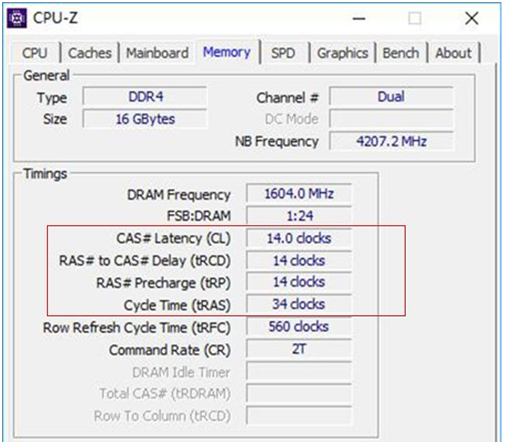Open the Graphics tab
The height and width of the screenshot is (444, 509).
[x=343, y=53]
